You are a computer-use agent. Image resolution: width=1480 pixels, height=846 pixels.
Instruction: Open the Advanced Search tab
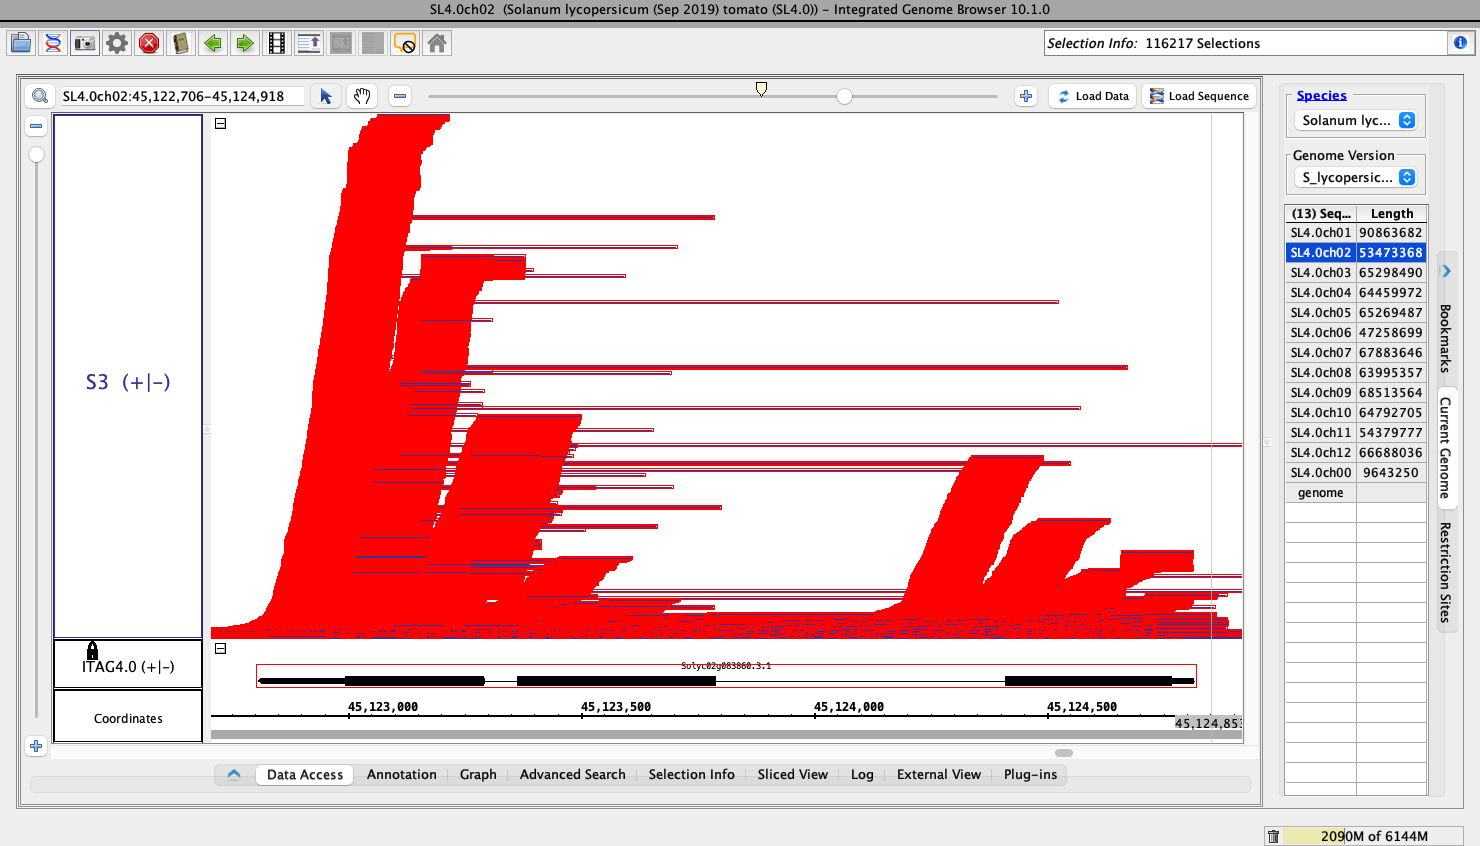[x=572, y=774]
